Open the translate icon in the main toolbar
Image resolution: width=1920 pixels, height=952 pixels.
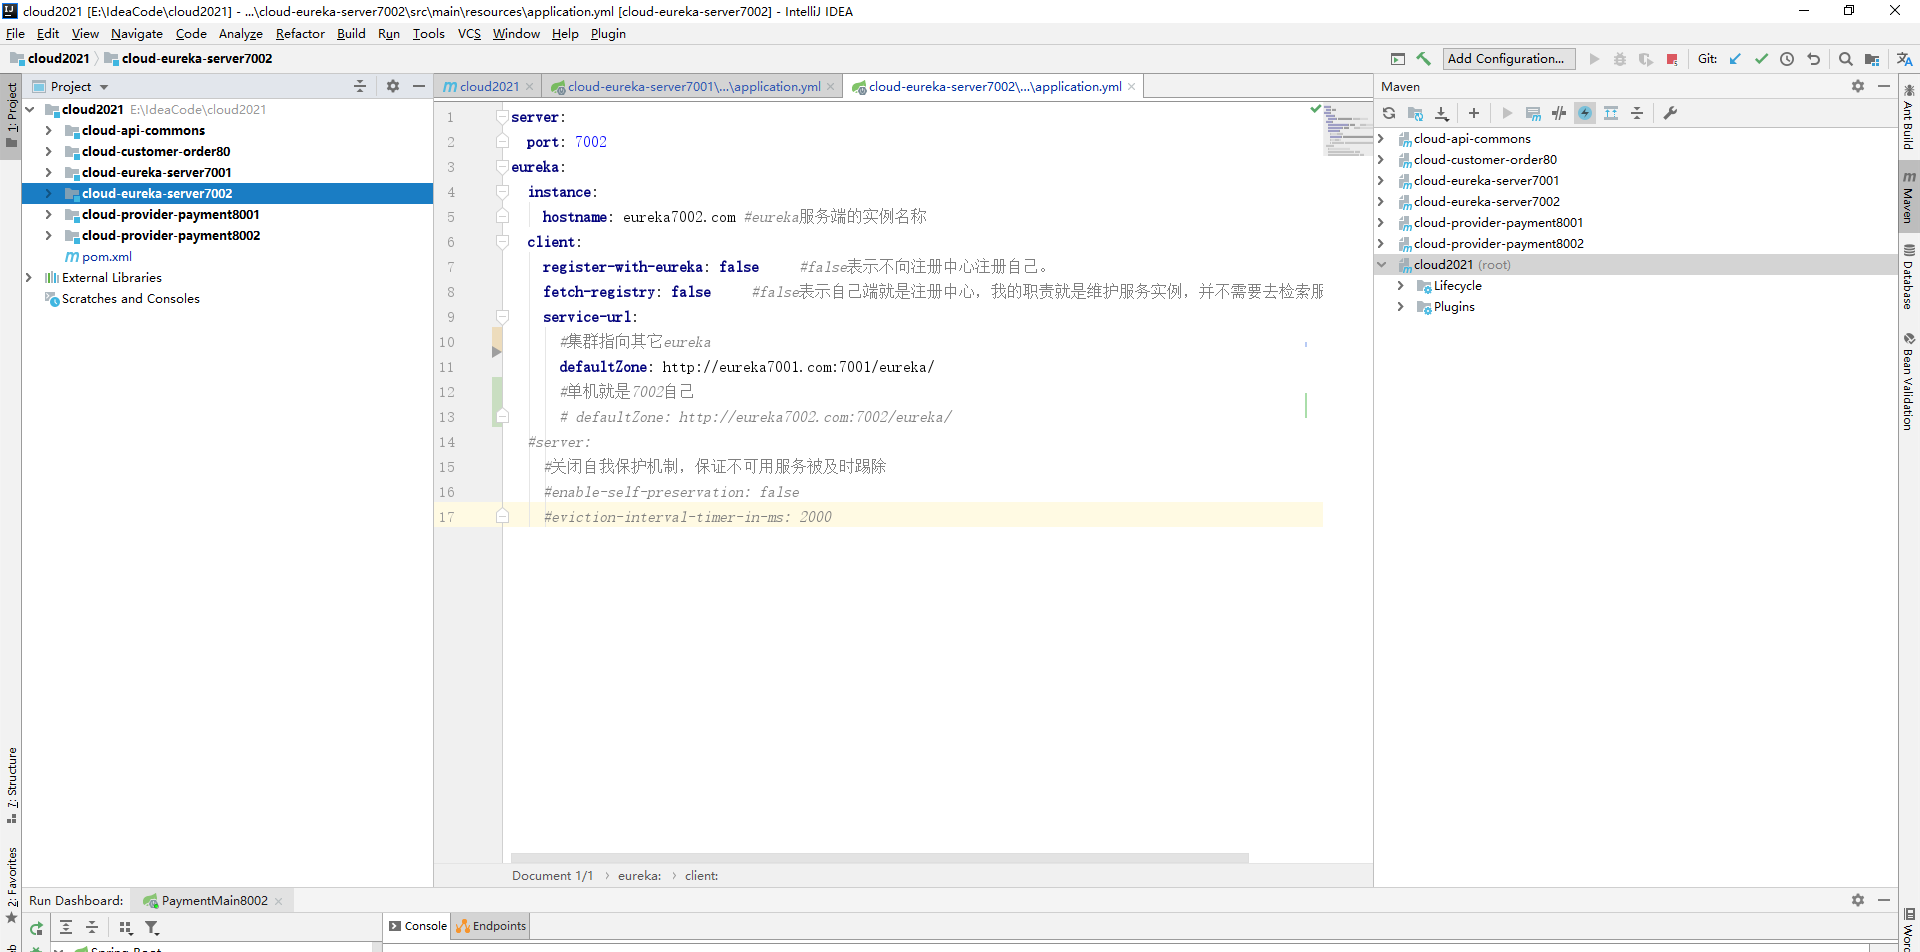click(1904, 59)
